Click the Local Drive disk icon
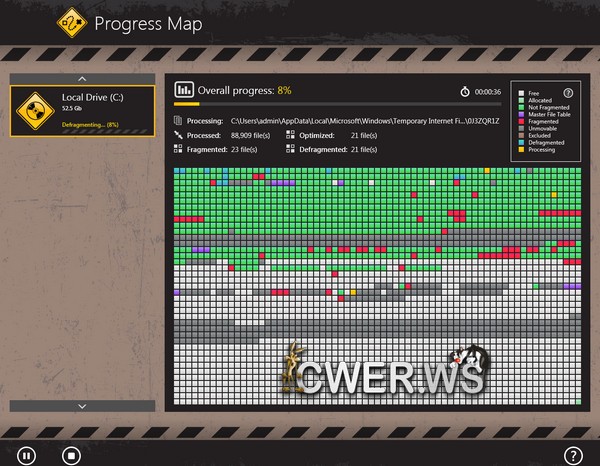The image size is (600, 466). pos(36,111)
